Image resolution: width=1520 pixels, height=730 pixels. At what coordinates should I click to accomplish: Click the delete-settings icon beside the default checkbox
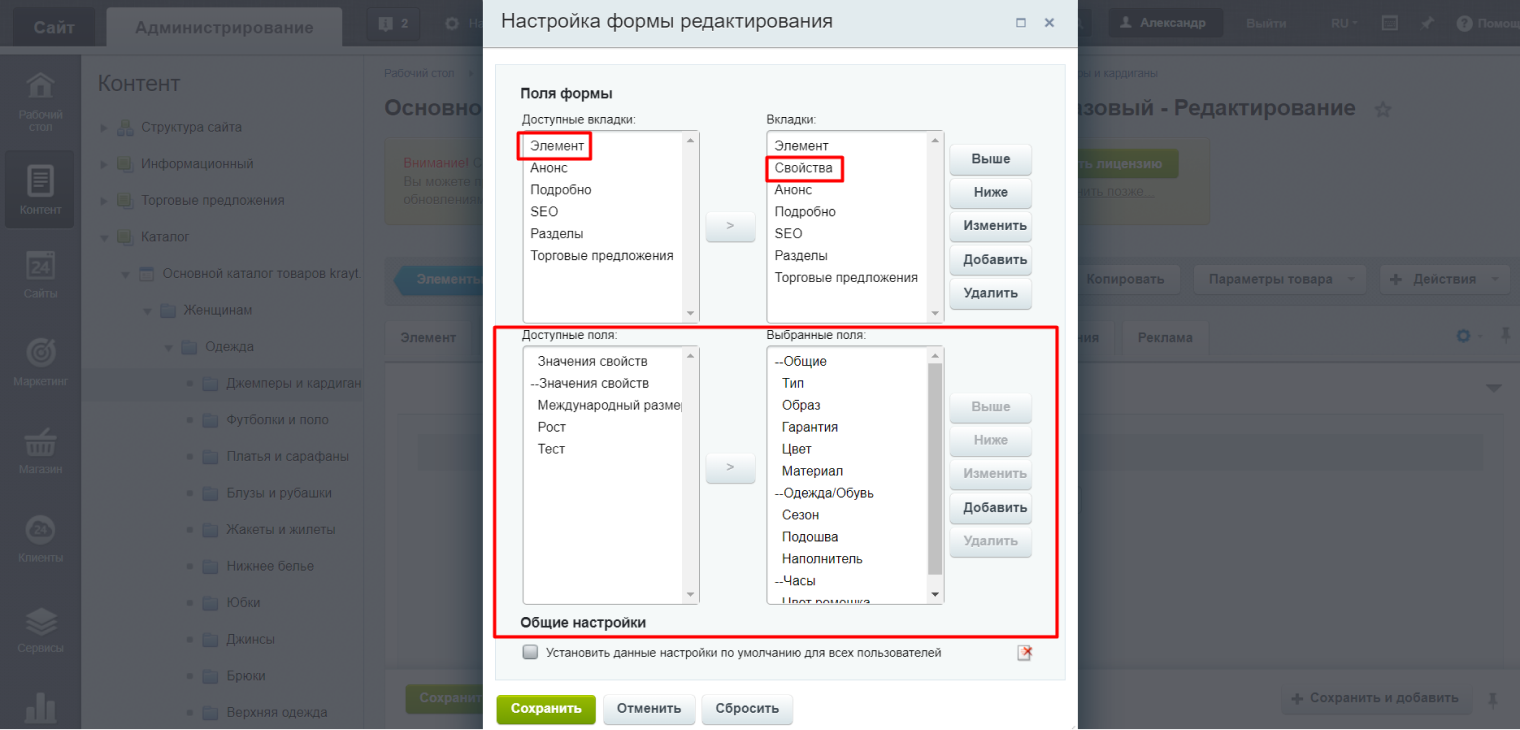pos(1024,653)
